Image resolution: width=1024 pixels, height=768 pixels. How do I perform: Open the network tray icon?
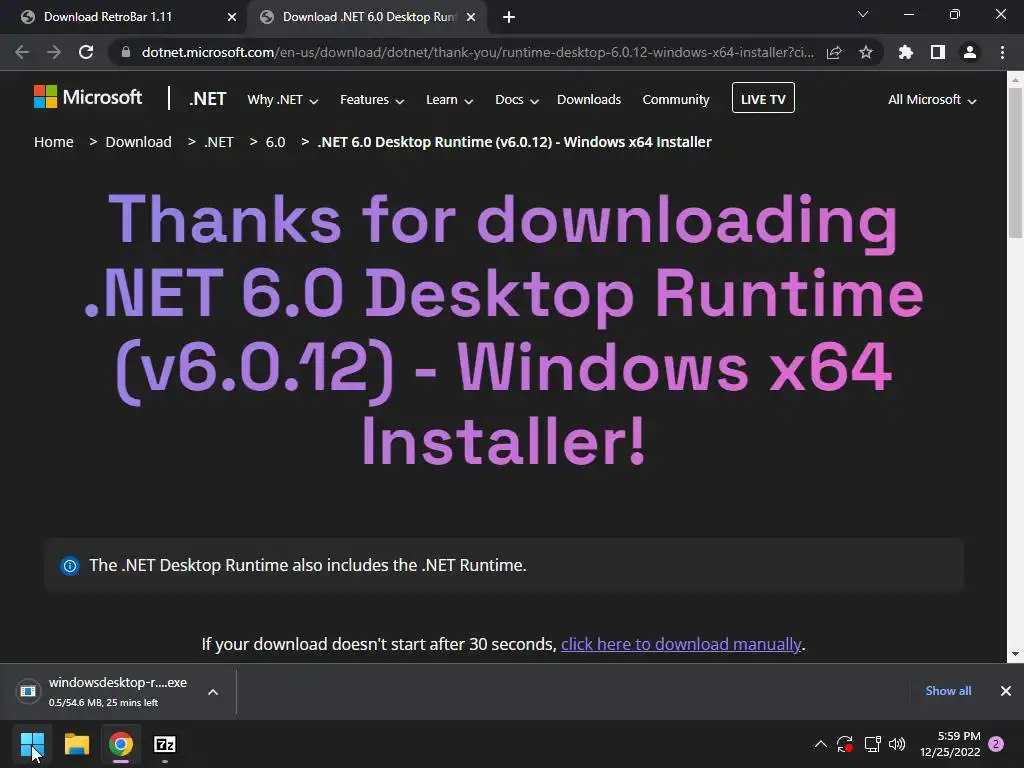point(872,744)
